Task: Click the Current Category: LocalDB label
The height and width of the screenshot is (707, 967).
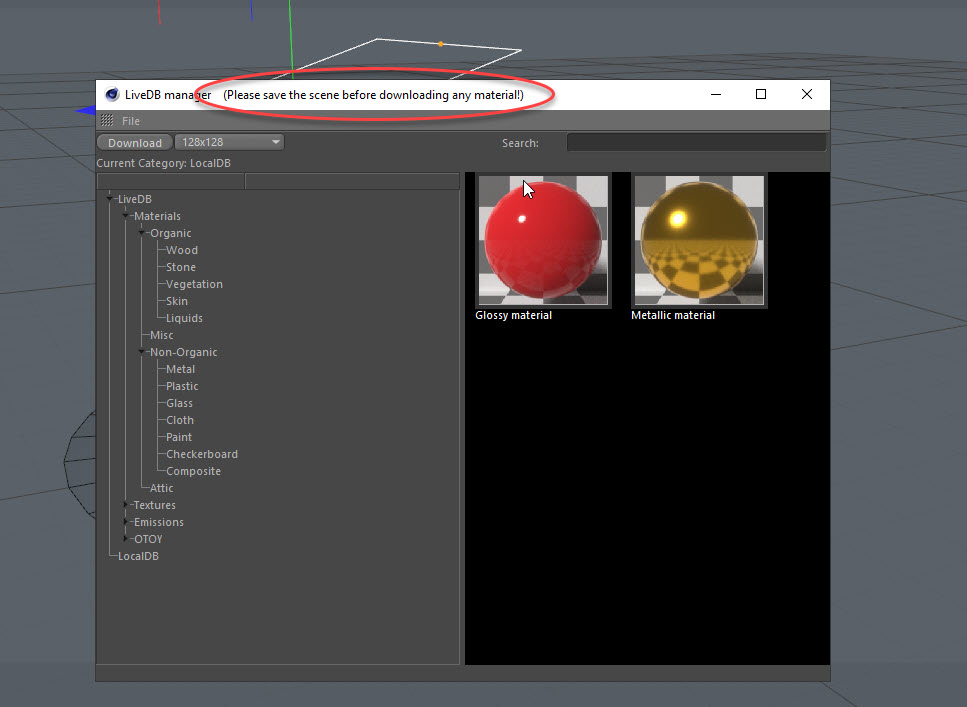Action: tap(163, 163)
